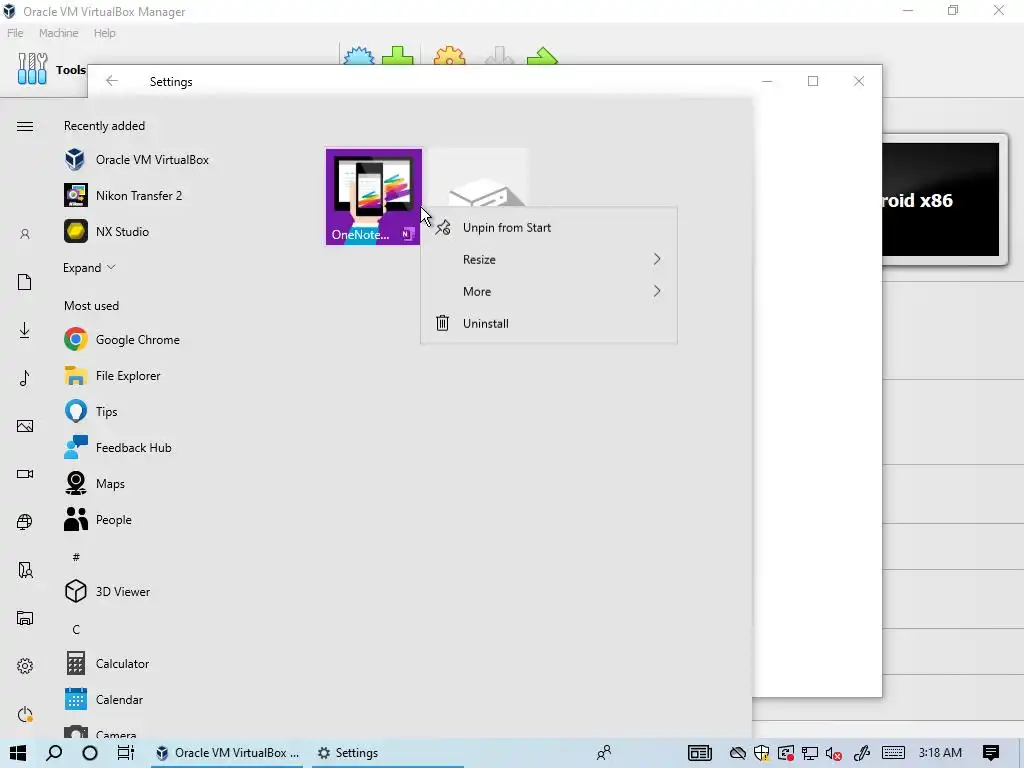Open Videos from Start sidebar
Viewport: 1024px width, 768px height.
point(25,474)
